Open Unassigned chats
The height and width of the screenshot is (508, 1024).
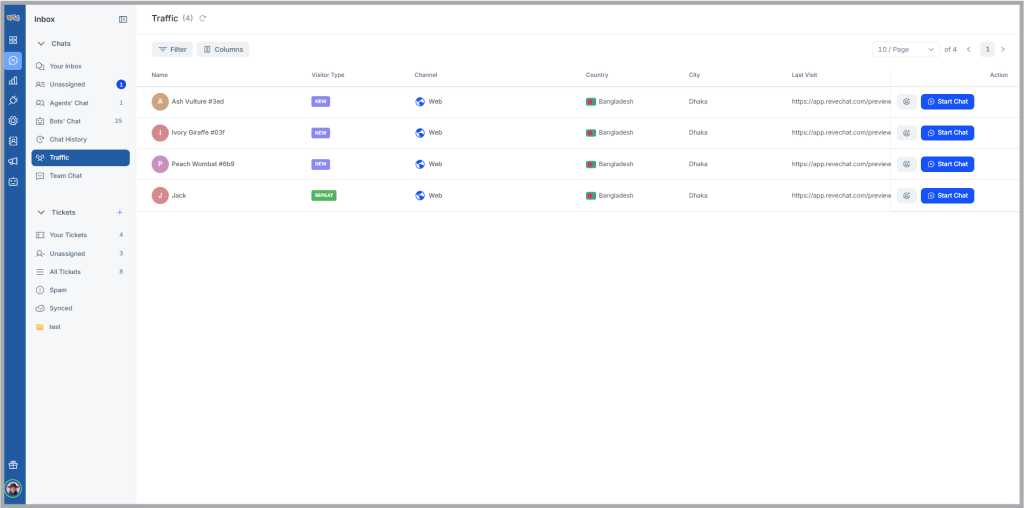coord(80,85)
